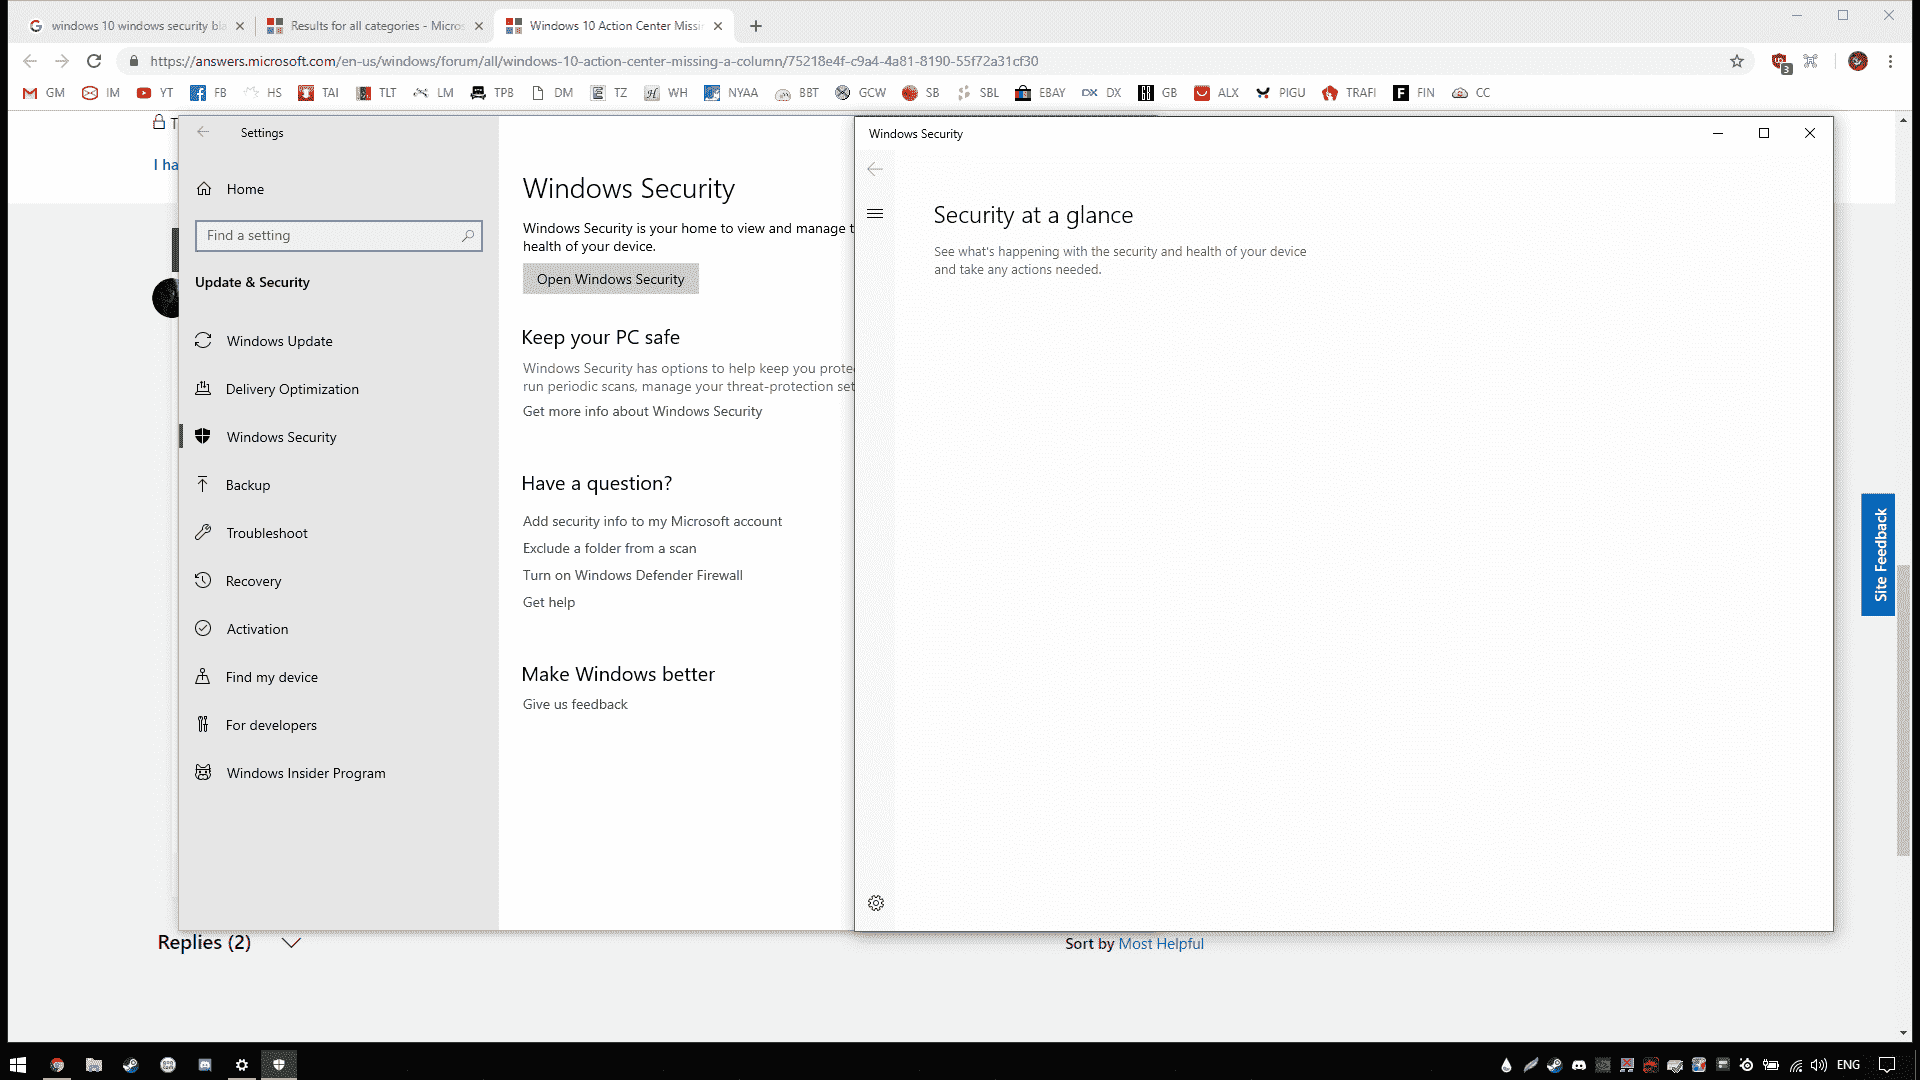Click Open Windows Security button
The image size is (1920, 1080).
click(x=610, y=279)
